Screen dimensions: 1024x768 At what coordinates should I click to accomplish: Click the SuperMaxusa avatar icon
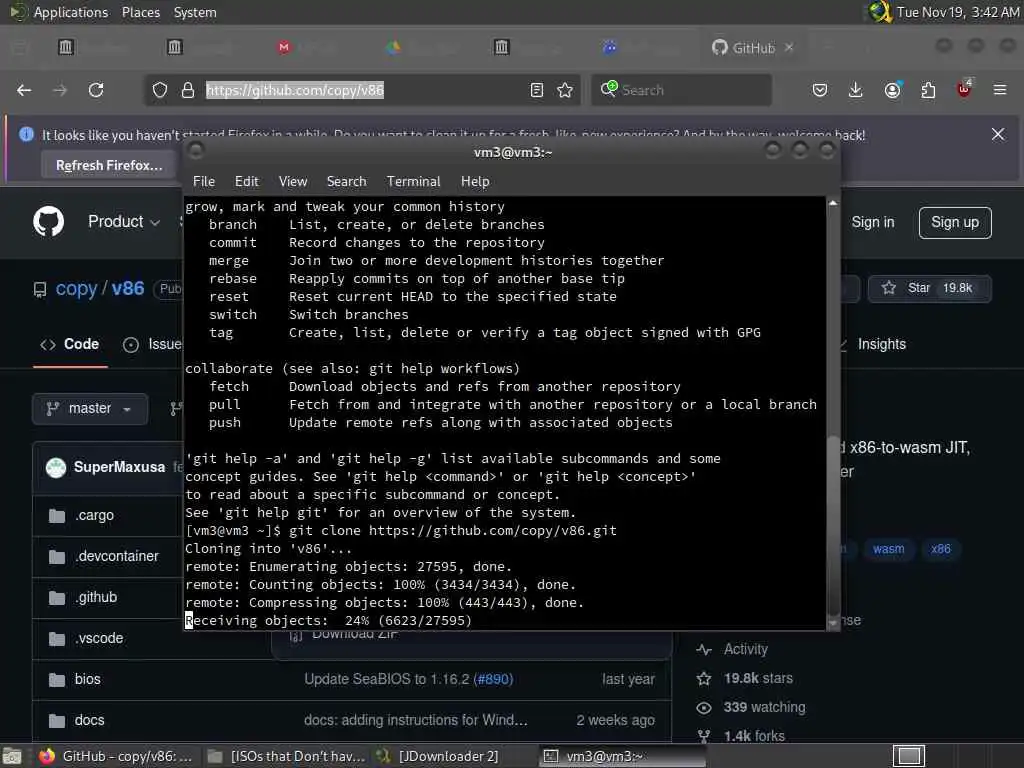coord(56,468)
